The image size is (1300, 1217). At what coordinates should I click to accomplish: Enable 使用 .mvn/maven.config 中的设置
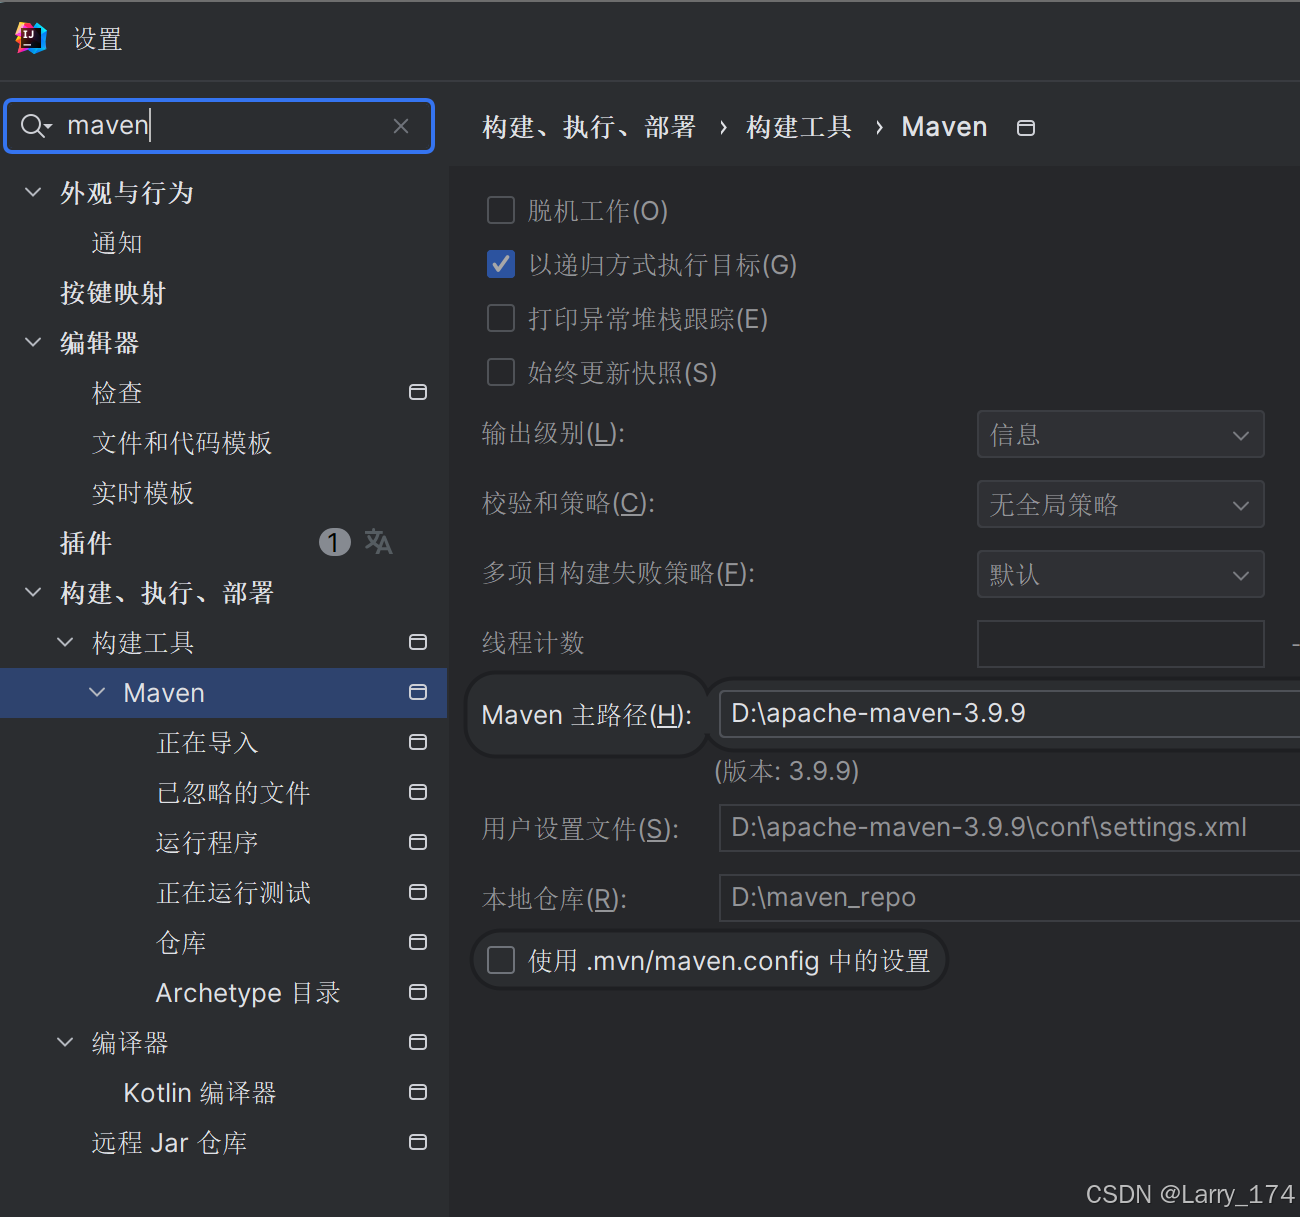click(501, 959)
